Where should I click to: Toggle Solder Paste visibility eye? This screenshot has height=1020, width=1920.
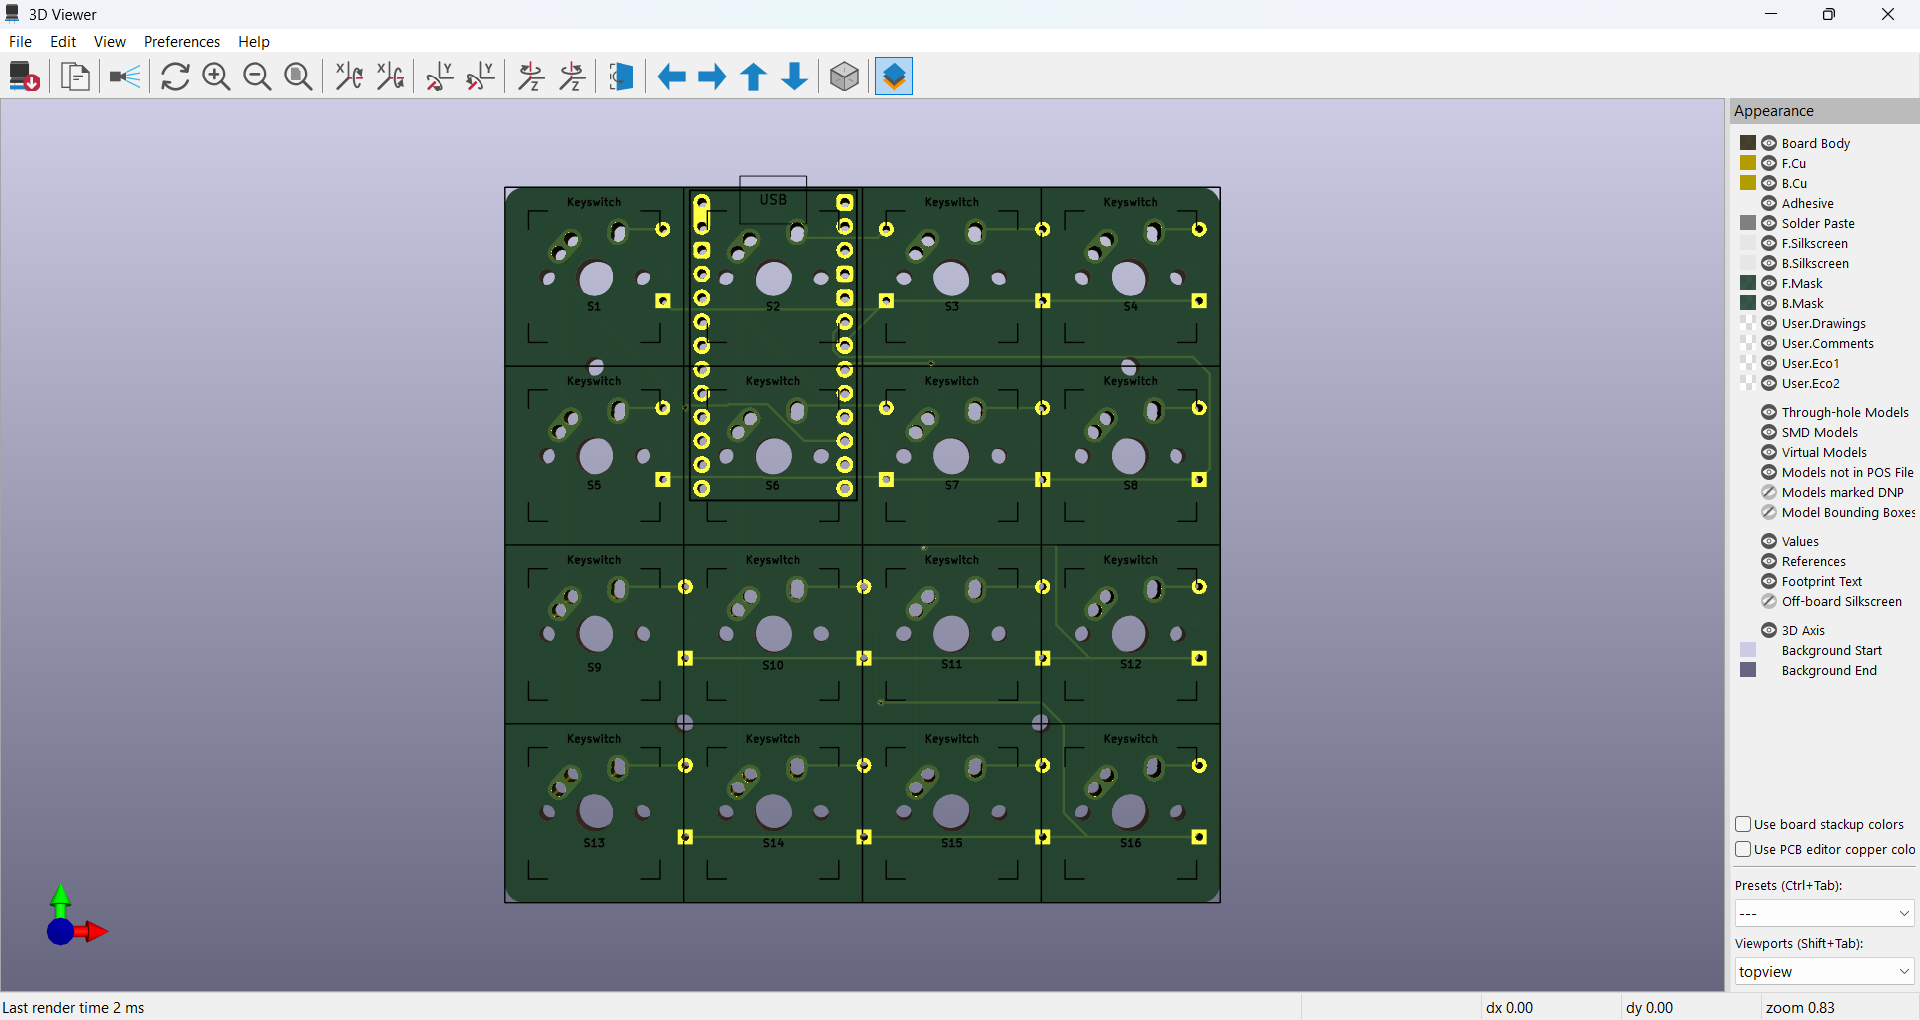1769,223
